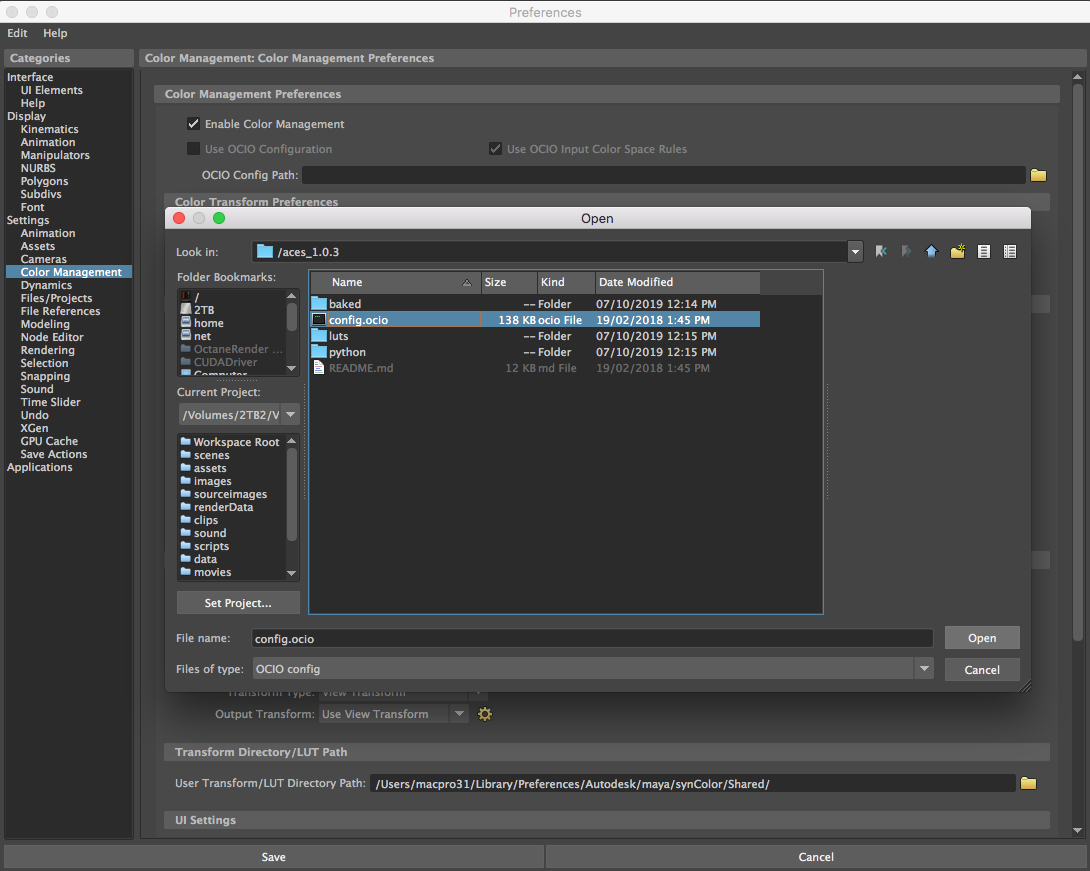The image size is (1090, 871).
Task: Save the preferences
Action: 274,857
